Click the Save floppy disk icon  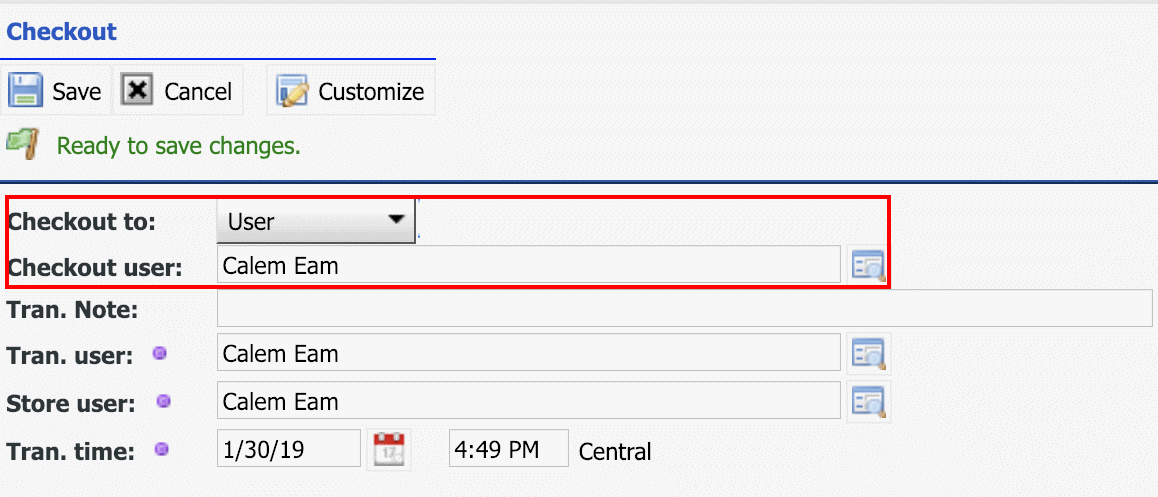click(25, 90)
